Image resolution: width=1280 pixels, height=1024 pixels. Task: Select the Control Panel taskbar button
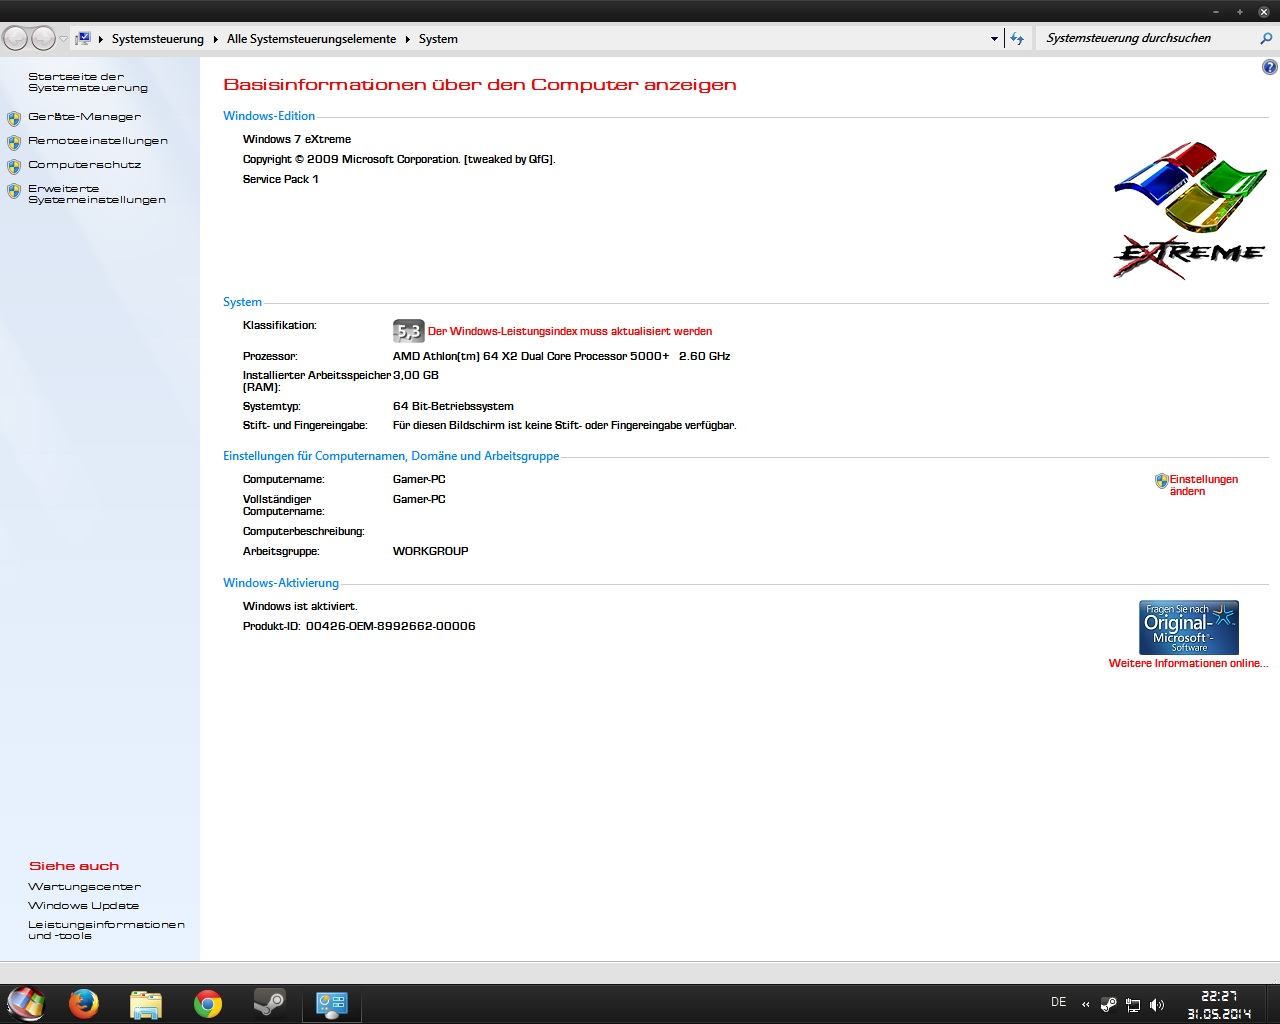click(x=331, y=1004)
